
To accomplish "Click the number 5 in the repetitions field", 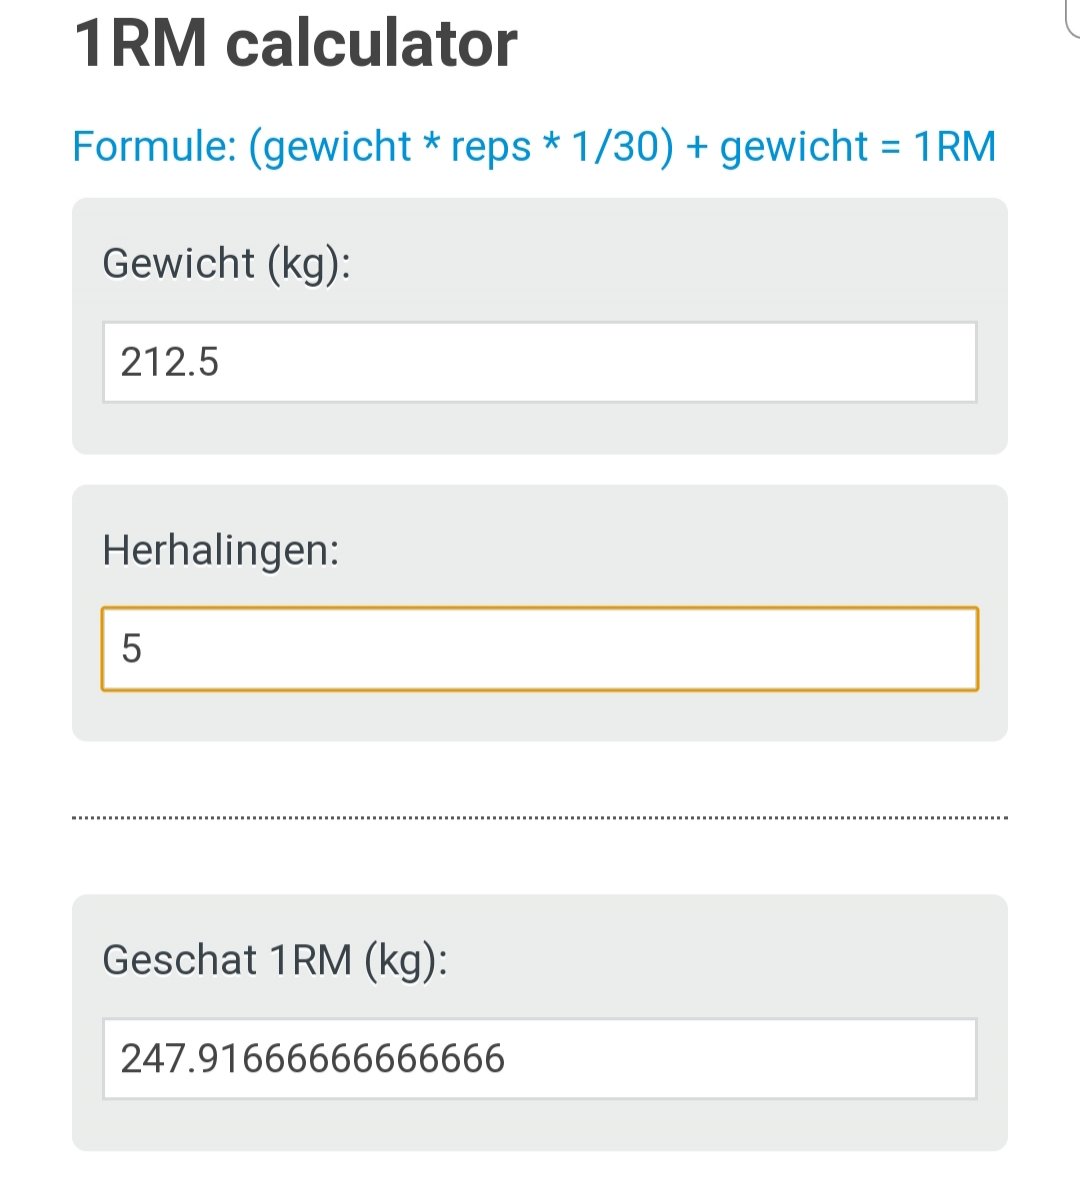I will [131, 649].
